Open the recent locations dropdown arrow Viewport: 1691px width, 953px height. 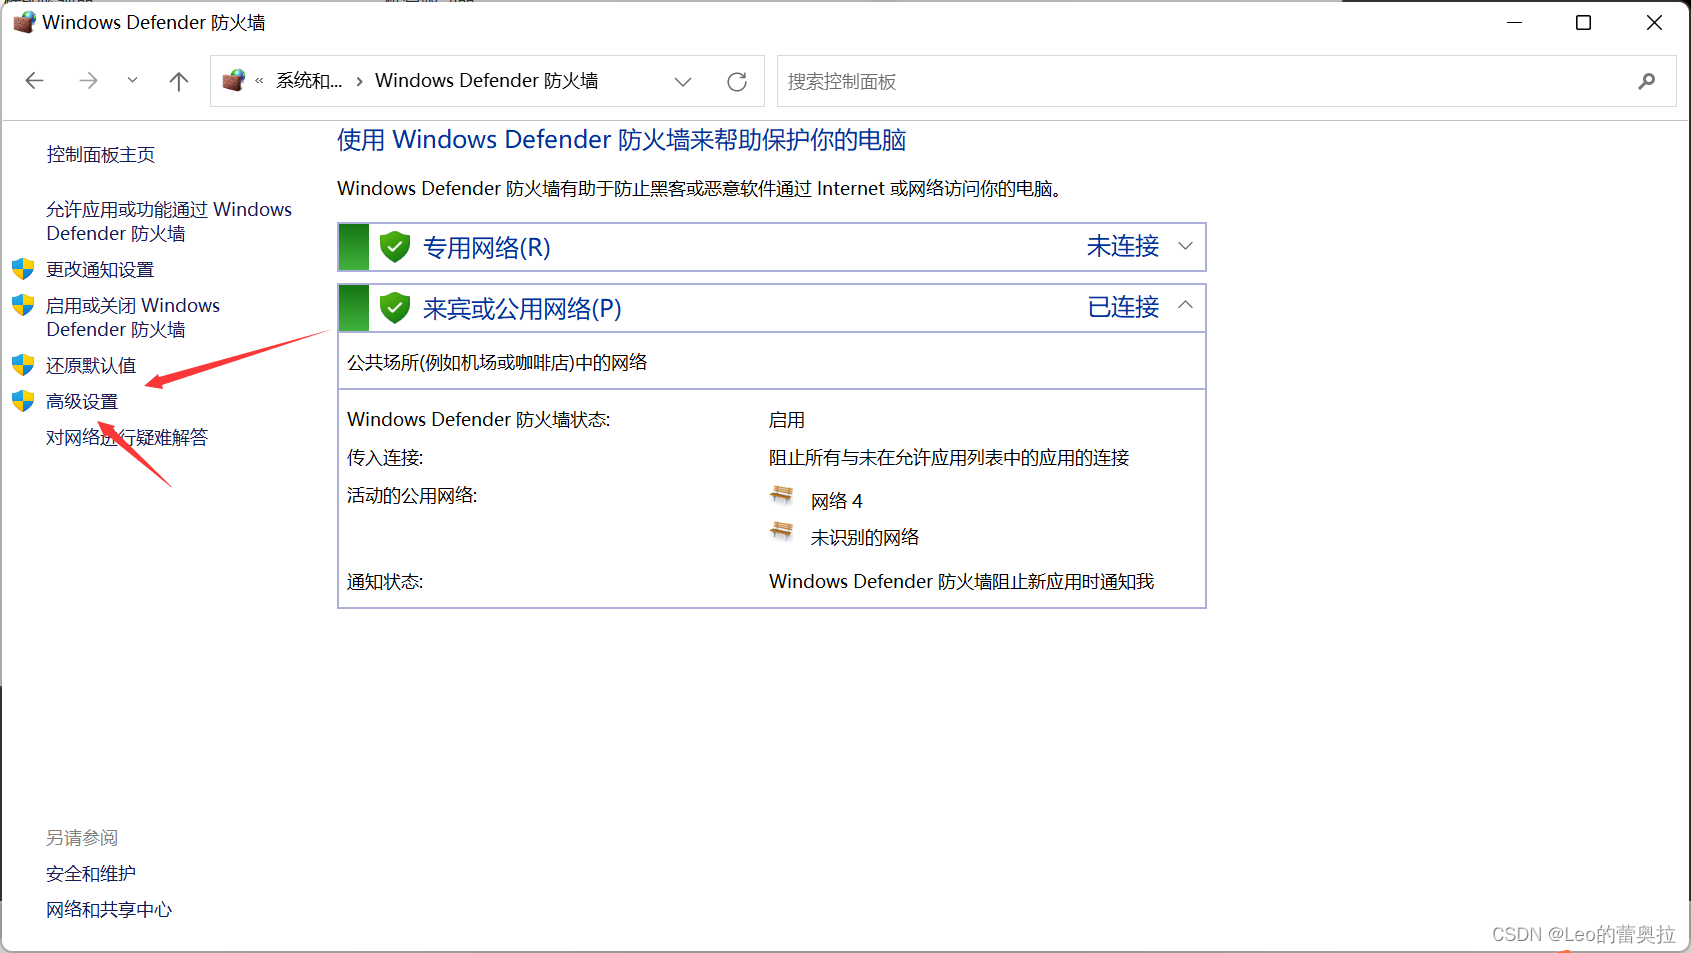tap(132, 81)
